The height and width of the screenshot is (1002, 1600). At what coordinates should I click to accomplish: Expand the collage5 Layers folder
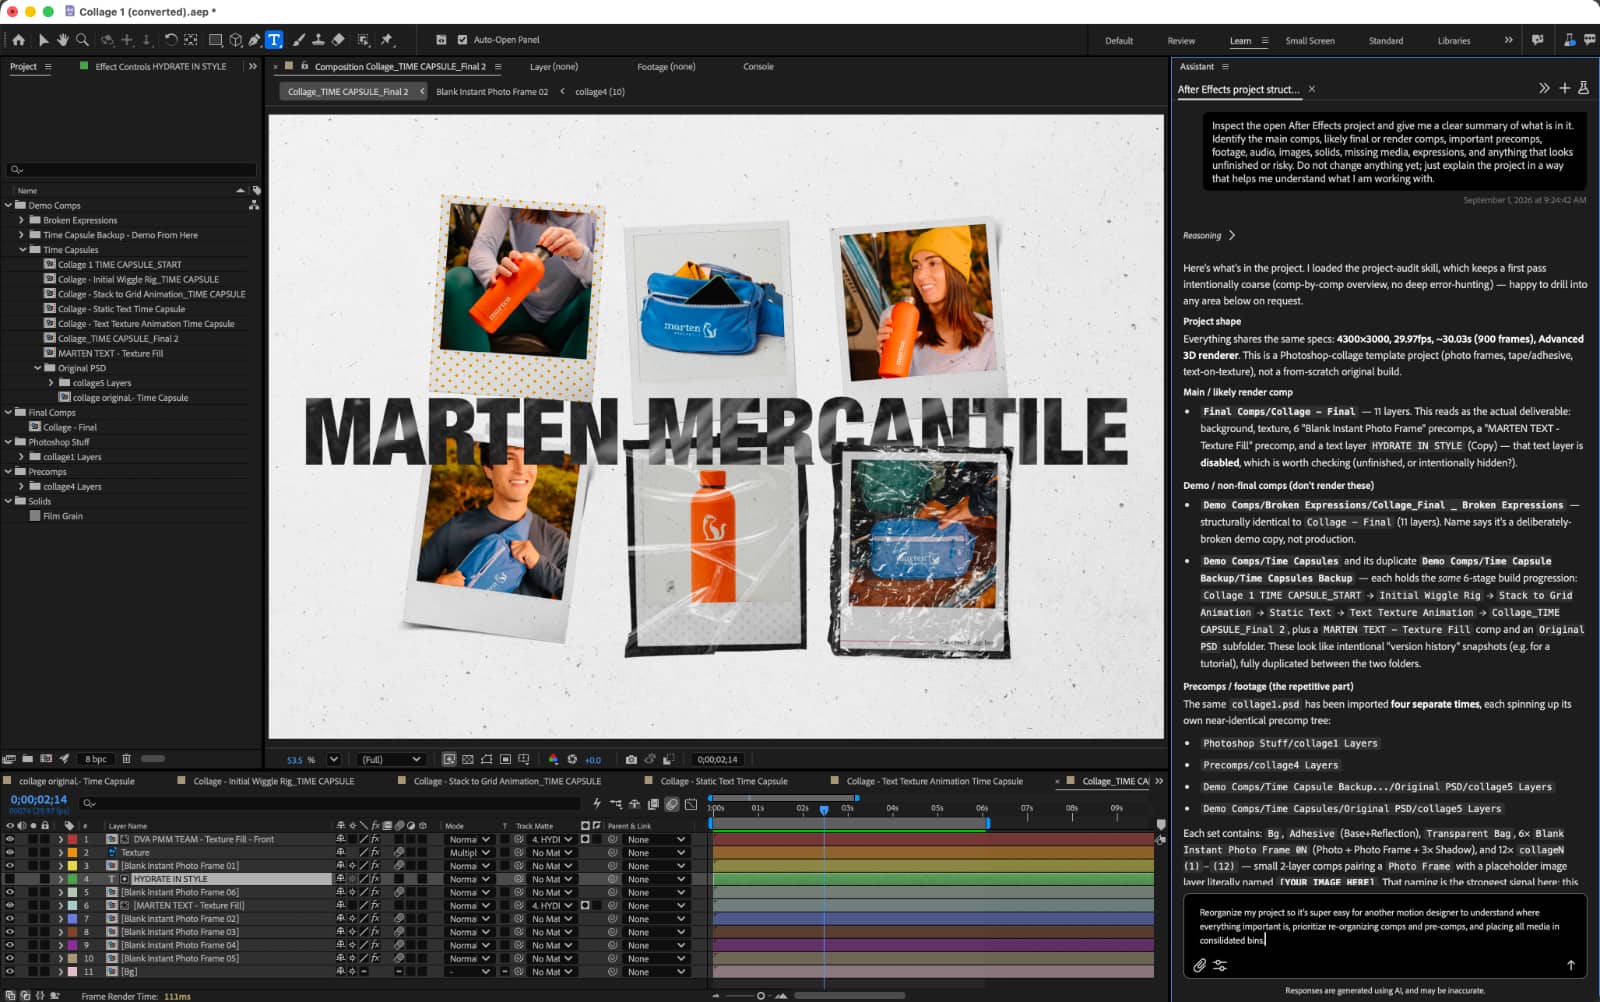51,382
